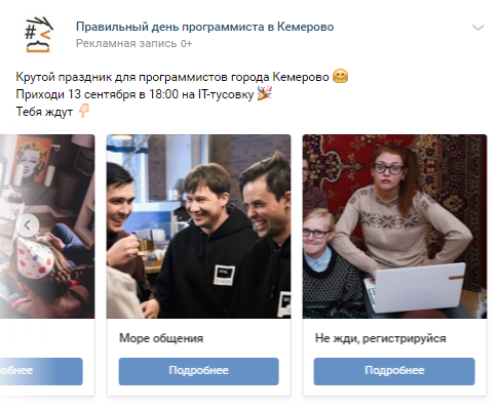Go to the previous carousel card arrow
The width and height of the screenshot is (500, 412).
(x=28, y=226)
